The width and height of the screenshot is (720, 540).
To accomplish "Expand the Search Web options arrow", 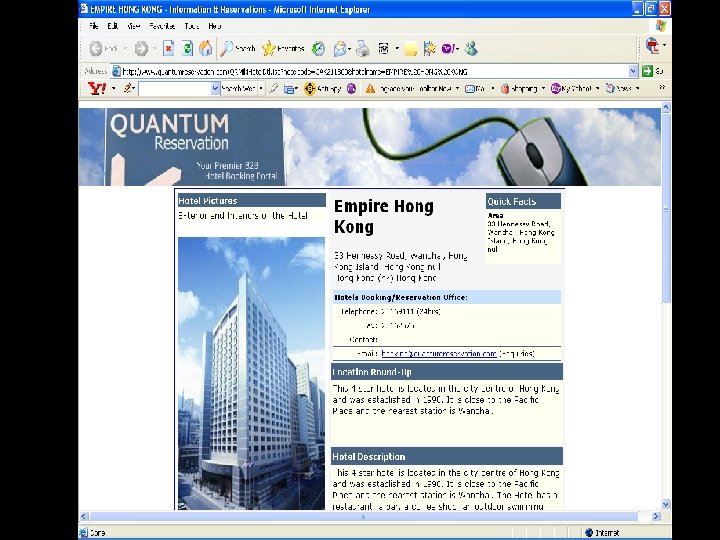I will click(261, 89).
